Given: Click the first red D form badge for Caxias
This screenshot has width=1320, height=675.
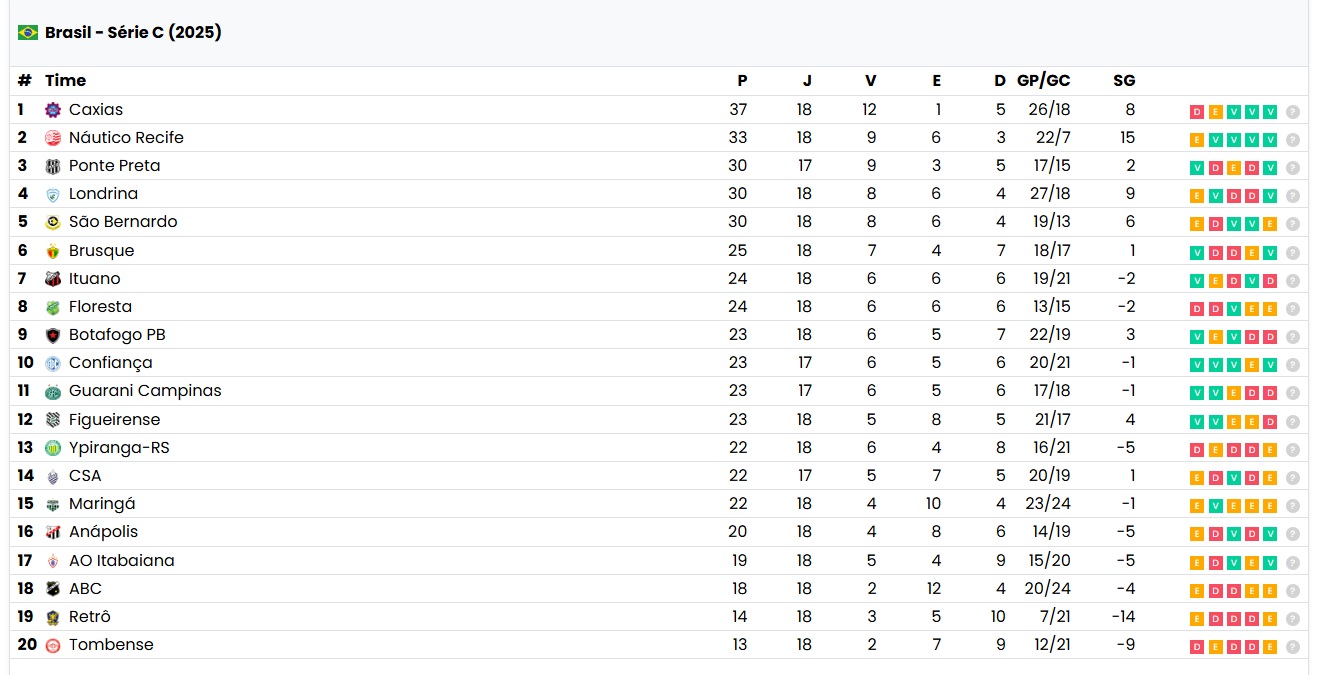Looking at the screenshot, I should click(x=1197, y=112).
